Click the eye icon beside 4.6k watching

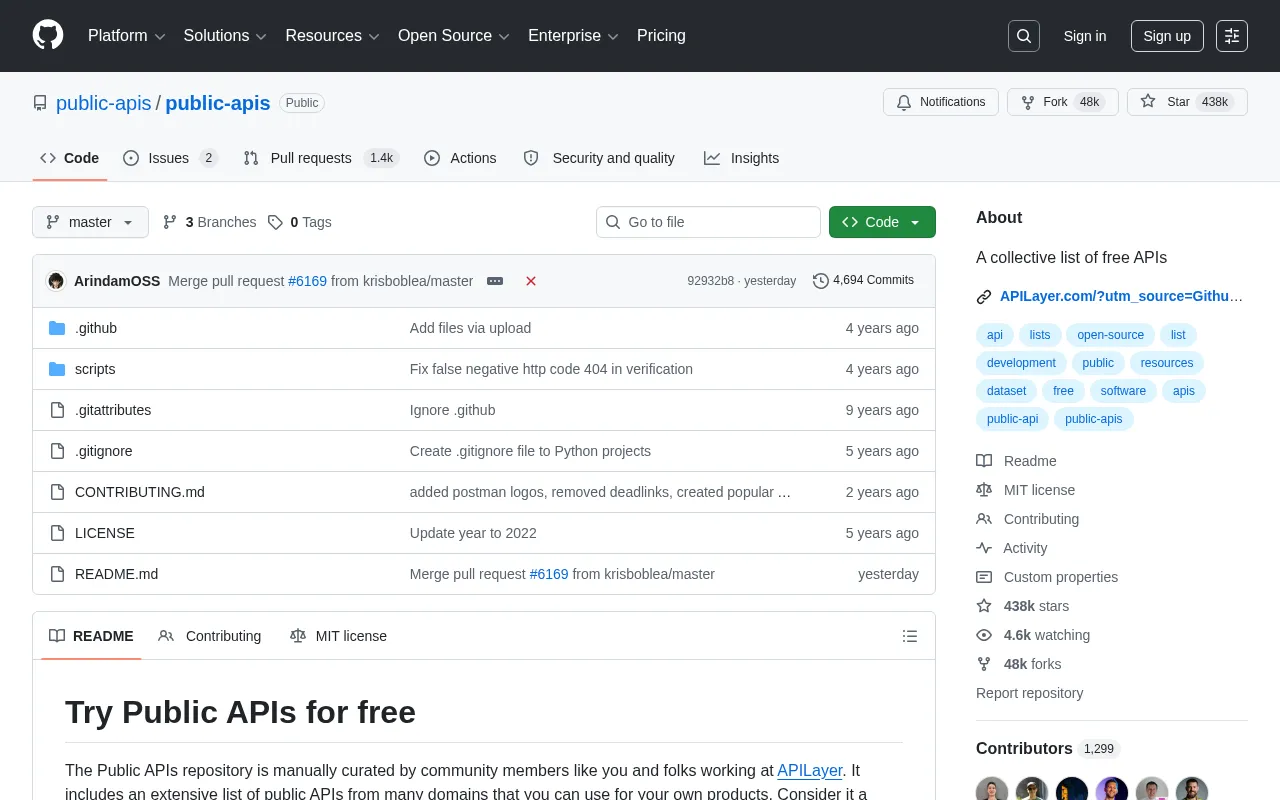(984, 635)
